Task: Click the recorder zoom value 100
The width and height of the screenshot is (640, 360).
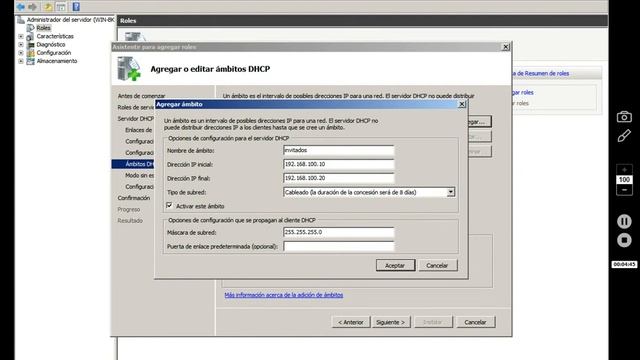Action: point(624,180)
